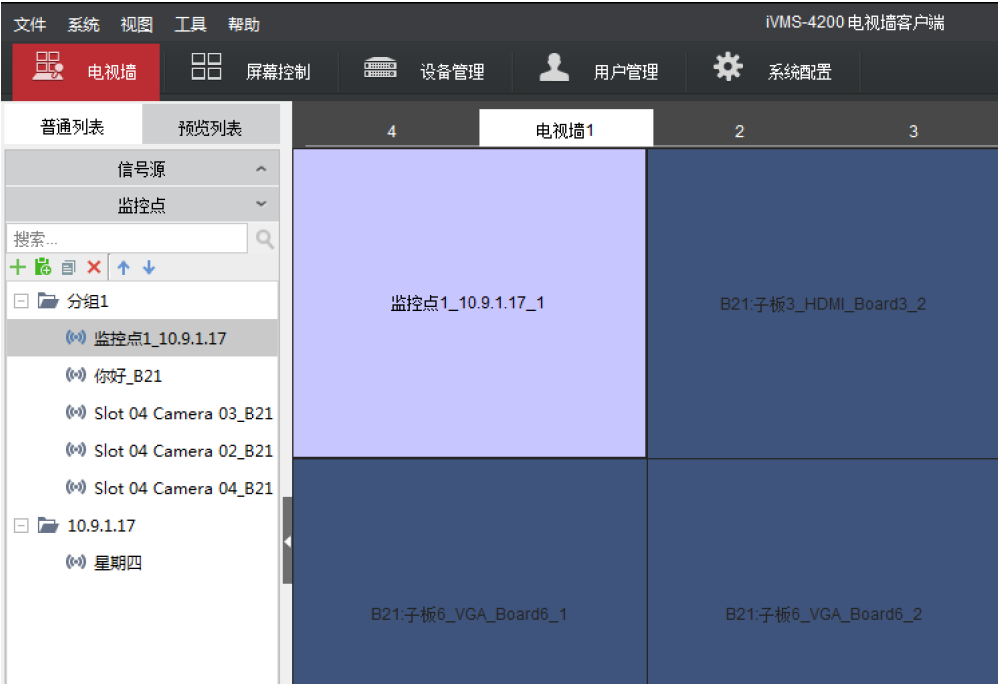Select camera 星期四 in the tree
The image size is (998, 684).
coord(116,562)
